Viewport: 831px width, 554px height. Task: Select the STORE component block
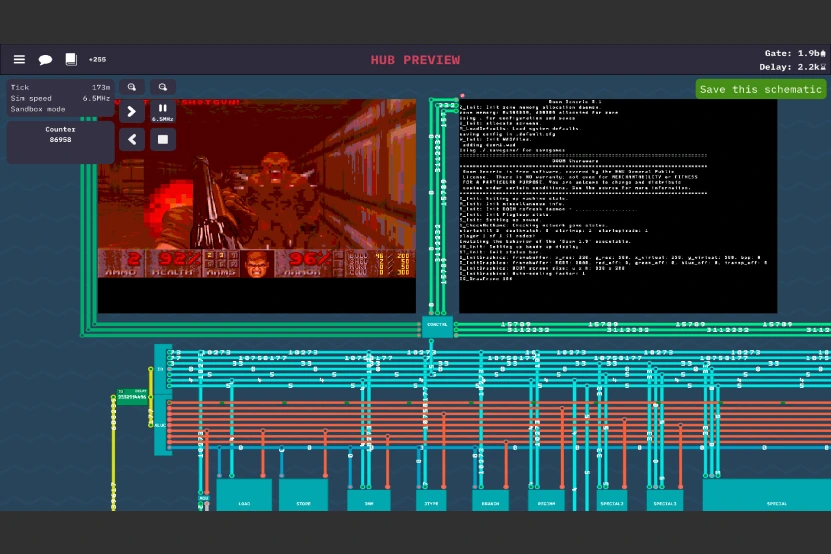(303, 495)
